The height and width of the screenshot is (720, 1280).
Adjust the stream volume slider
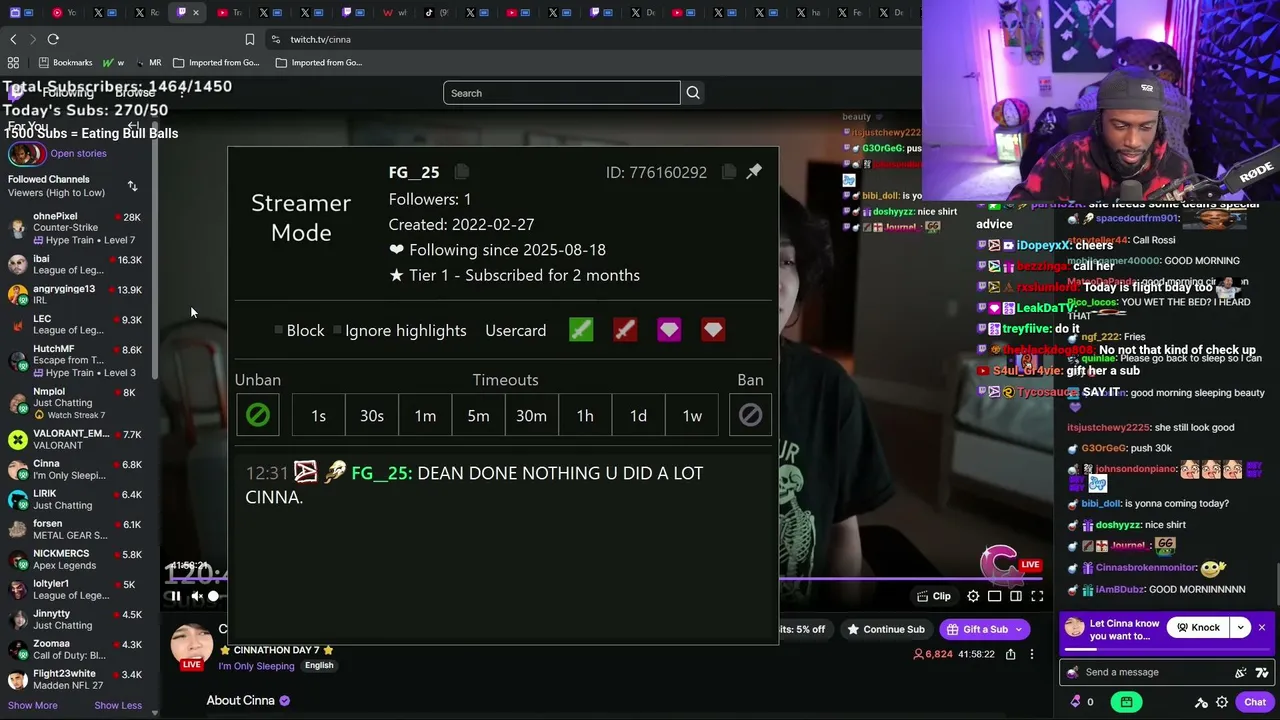point(213,596)
